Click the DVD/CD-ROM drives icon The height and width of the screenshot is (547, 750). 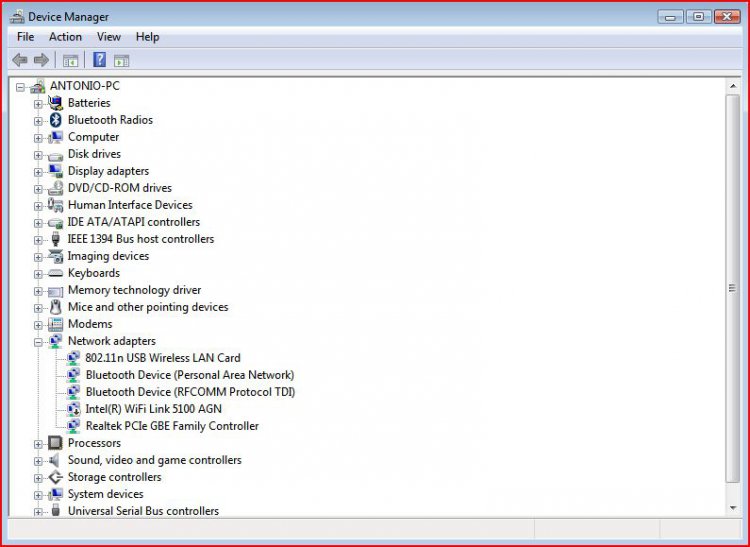(x=55, y=188)
